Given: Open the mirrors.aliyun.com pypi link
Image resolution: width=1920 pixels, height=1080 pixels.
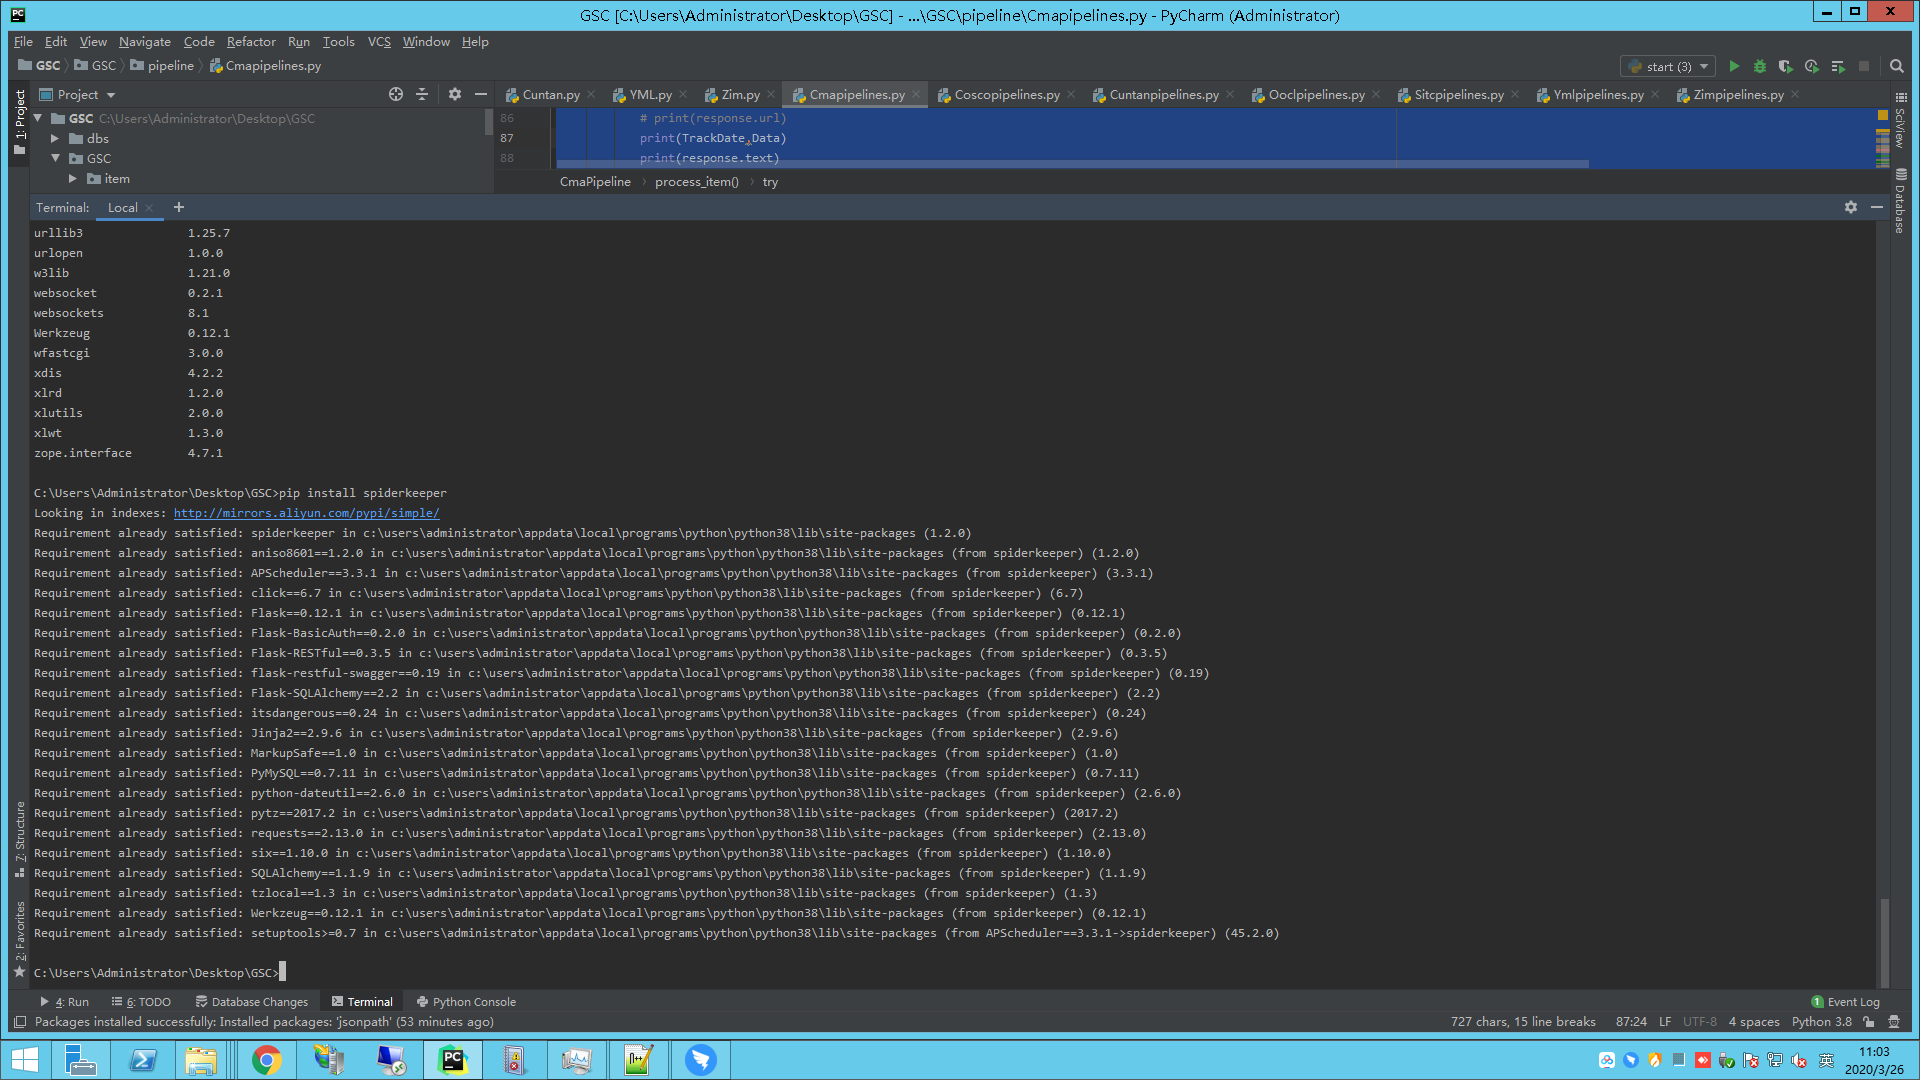Looking at the screenshot, I should coord(306,513).
